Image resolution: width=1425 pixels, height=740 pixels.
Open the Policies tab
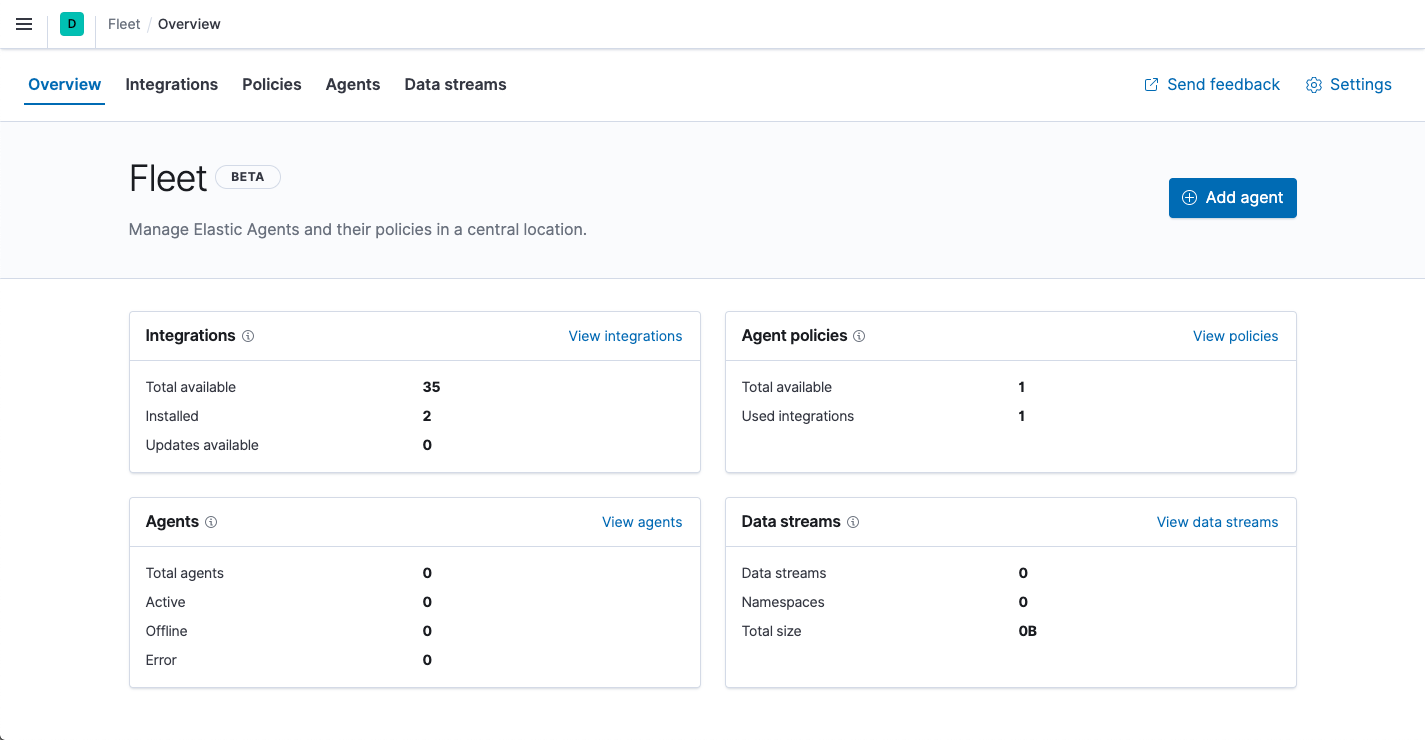pyautogui.click(x=271, y=84)
